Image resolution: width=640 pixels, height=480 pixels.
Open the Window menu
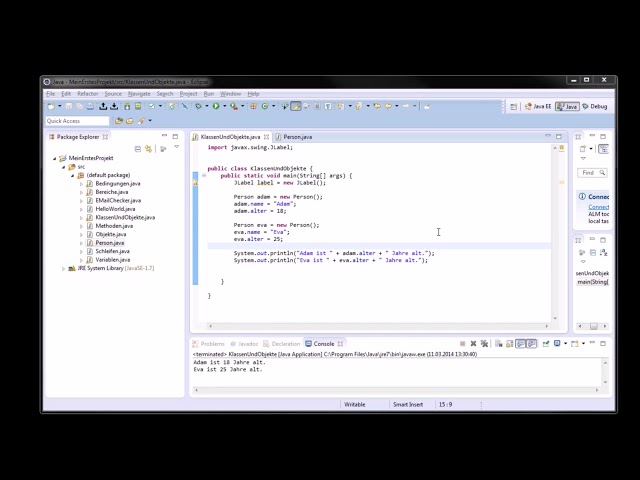231,93
